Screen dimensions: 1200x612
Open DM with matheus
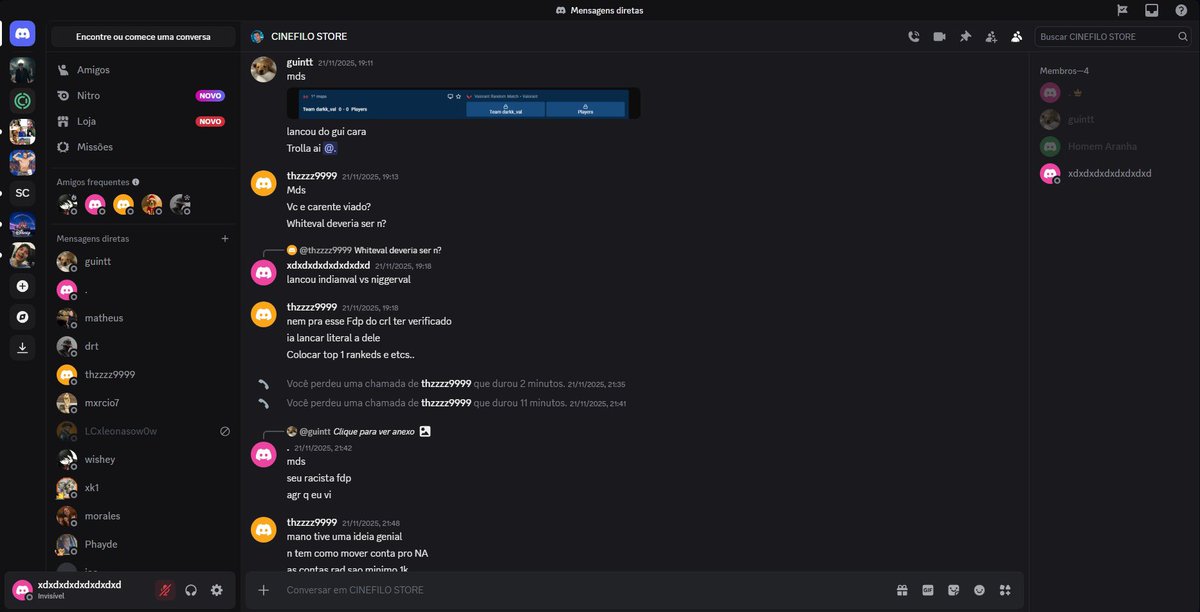tap(144, 318)
